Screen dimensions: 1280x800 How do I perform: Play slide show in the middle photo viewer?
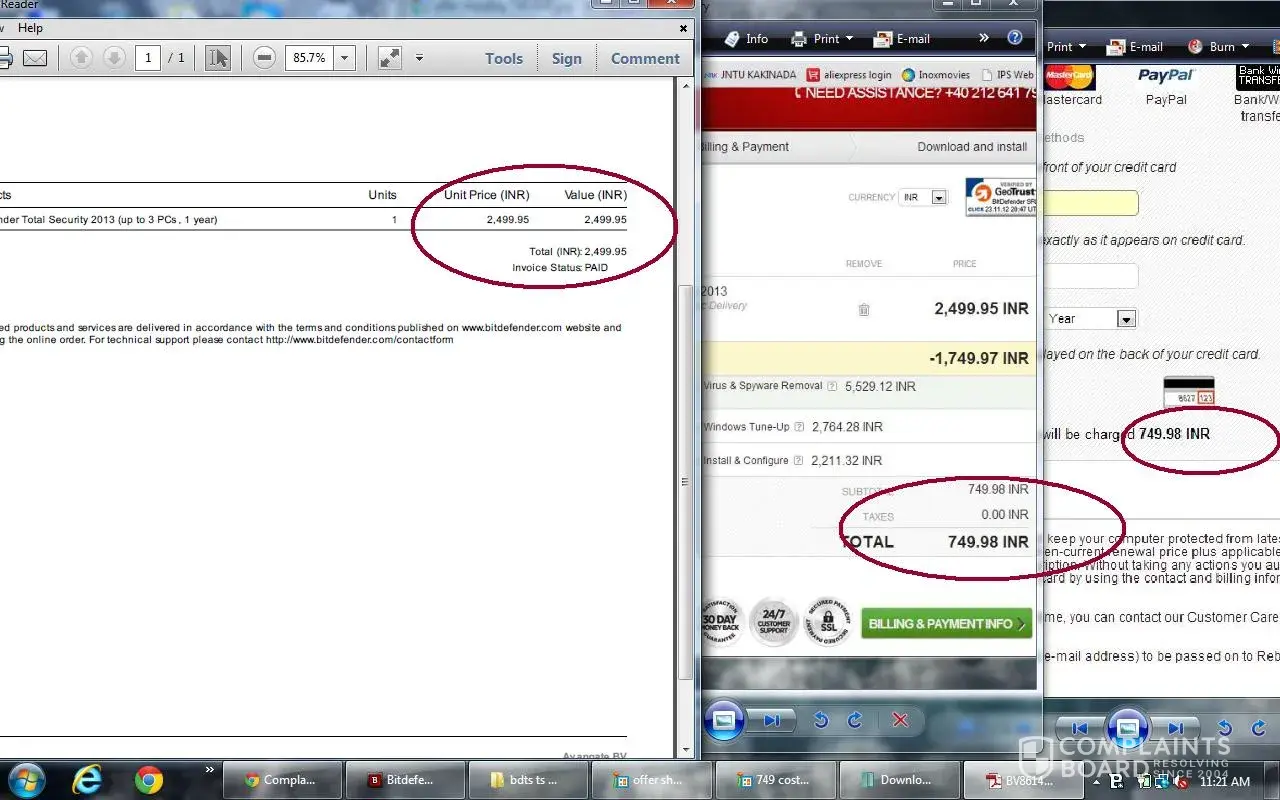coord(725,720)
